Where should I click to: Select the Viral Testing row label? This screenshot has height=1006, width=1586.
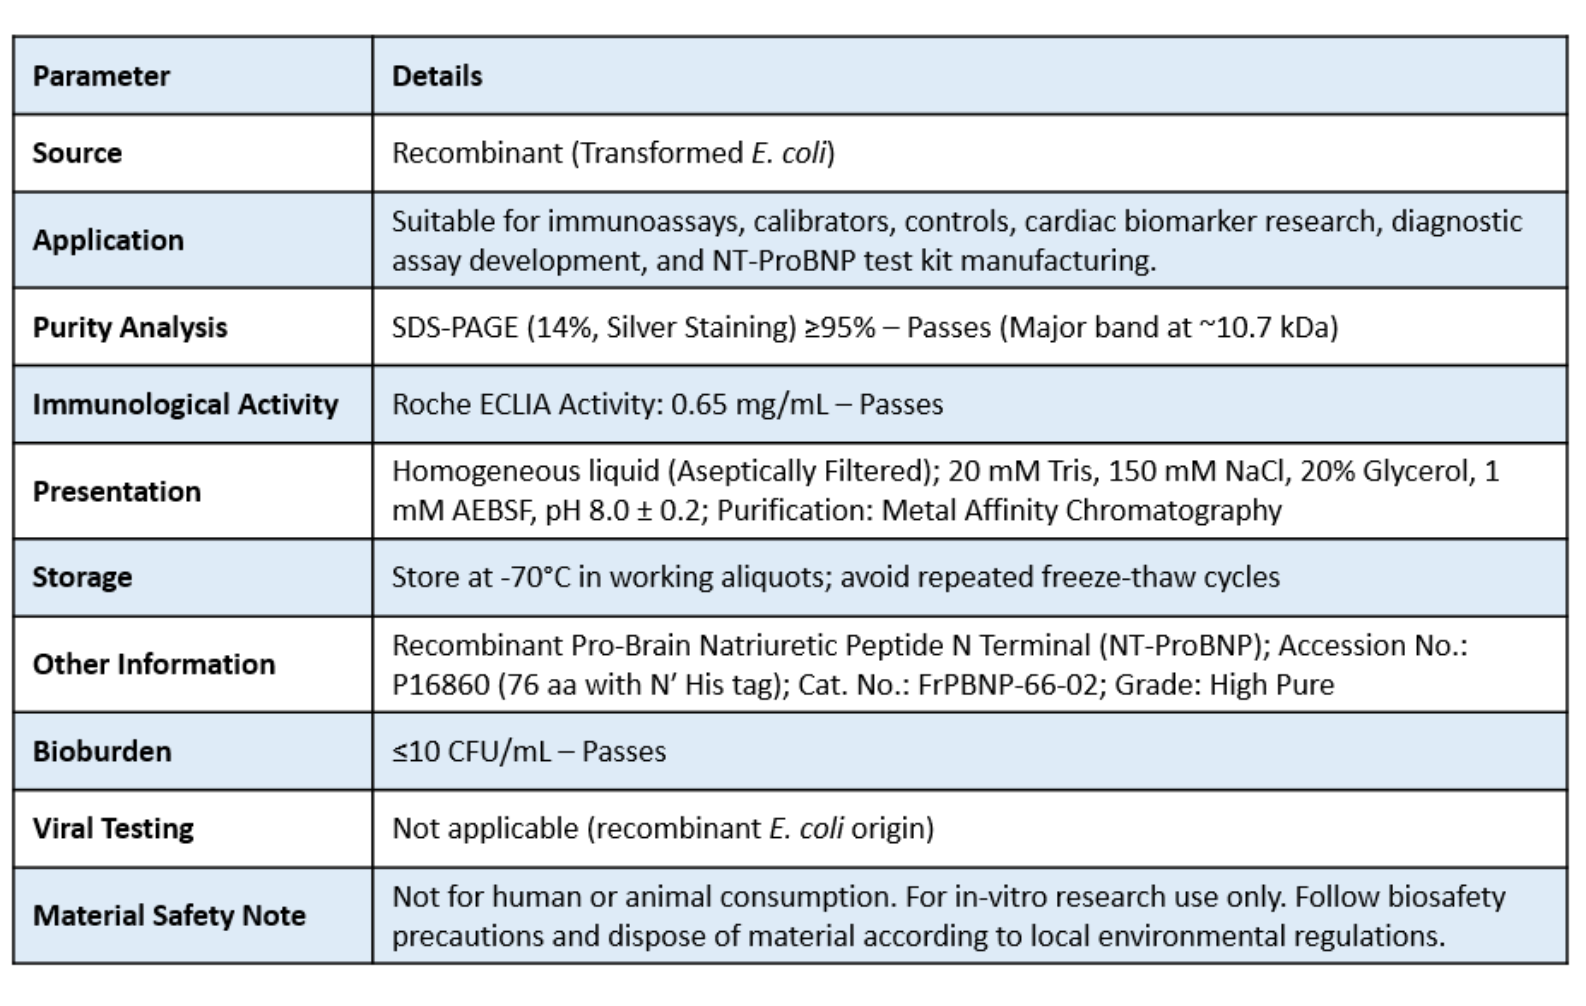113,828
